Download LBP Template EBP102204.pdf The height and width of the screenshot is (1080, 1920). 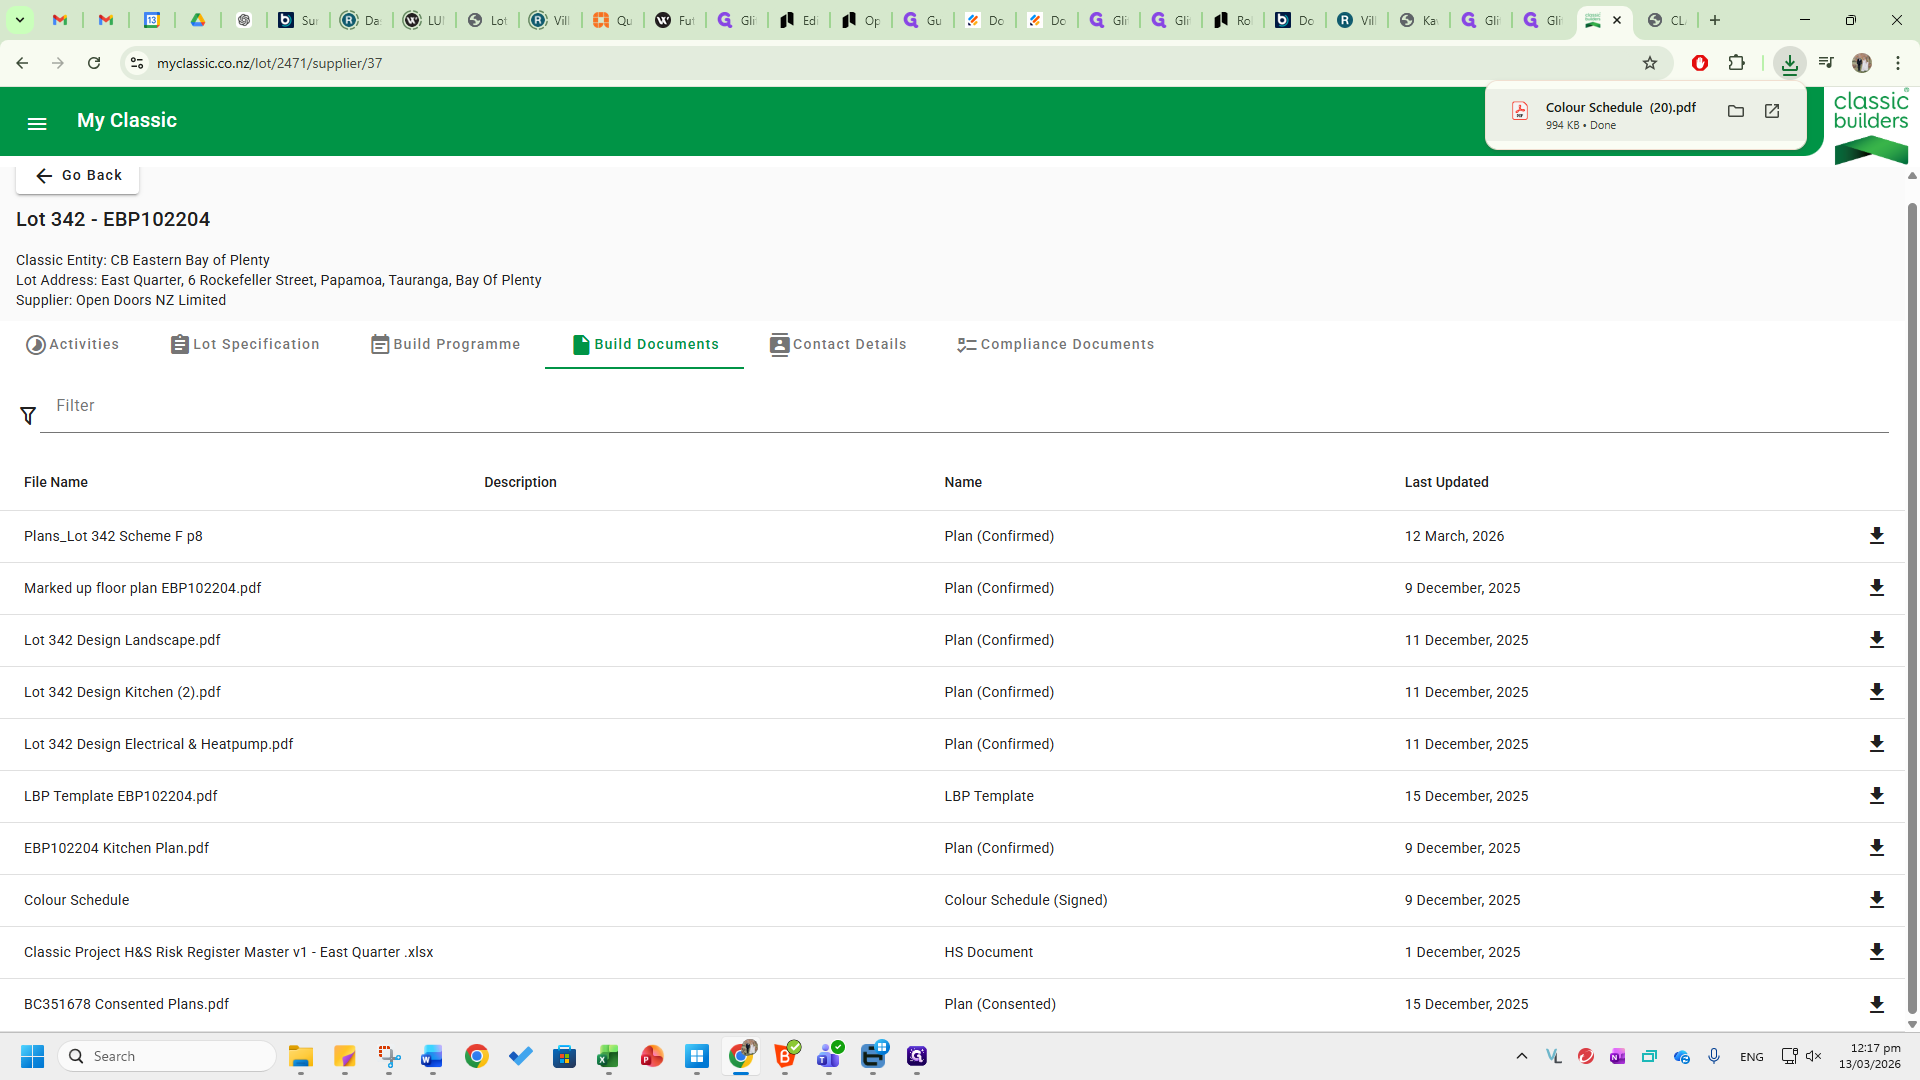[x=1876, y=796]
